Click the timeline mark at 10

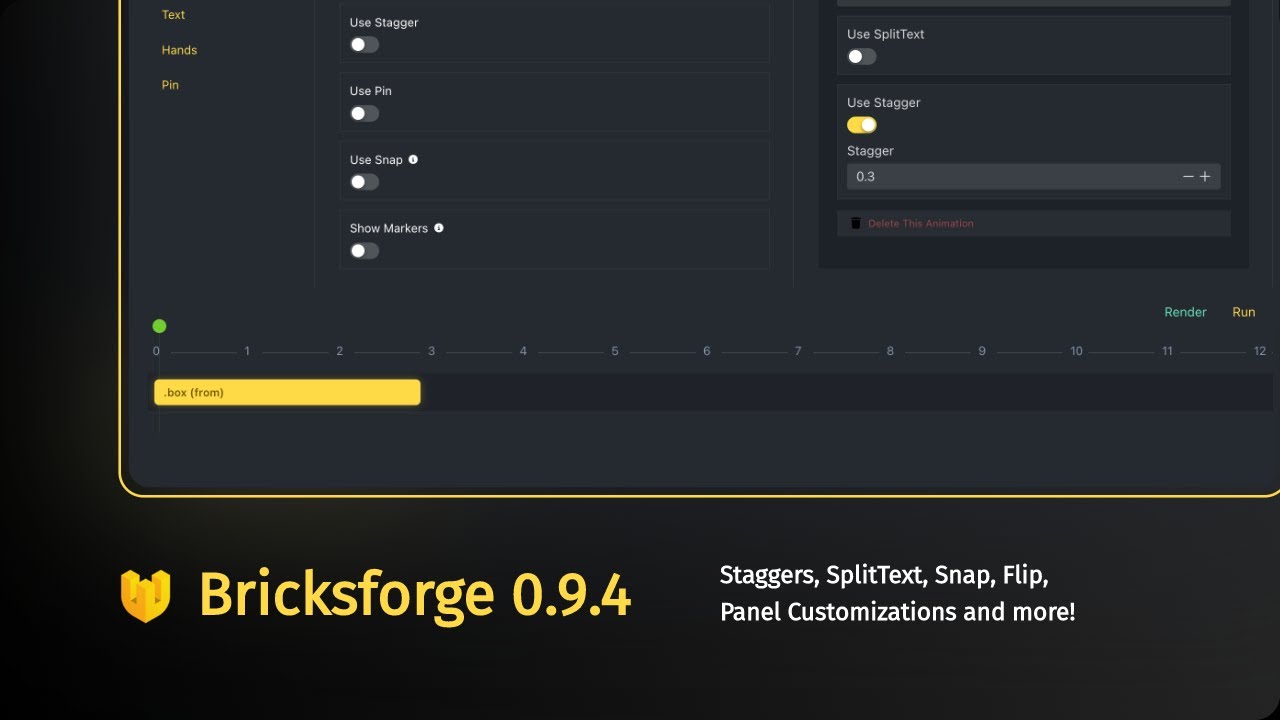point(1076,351)
